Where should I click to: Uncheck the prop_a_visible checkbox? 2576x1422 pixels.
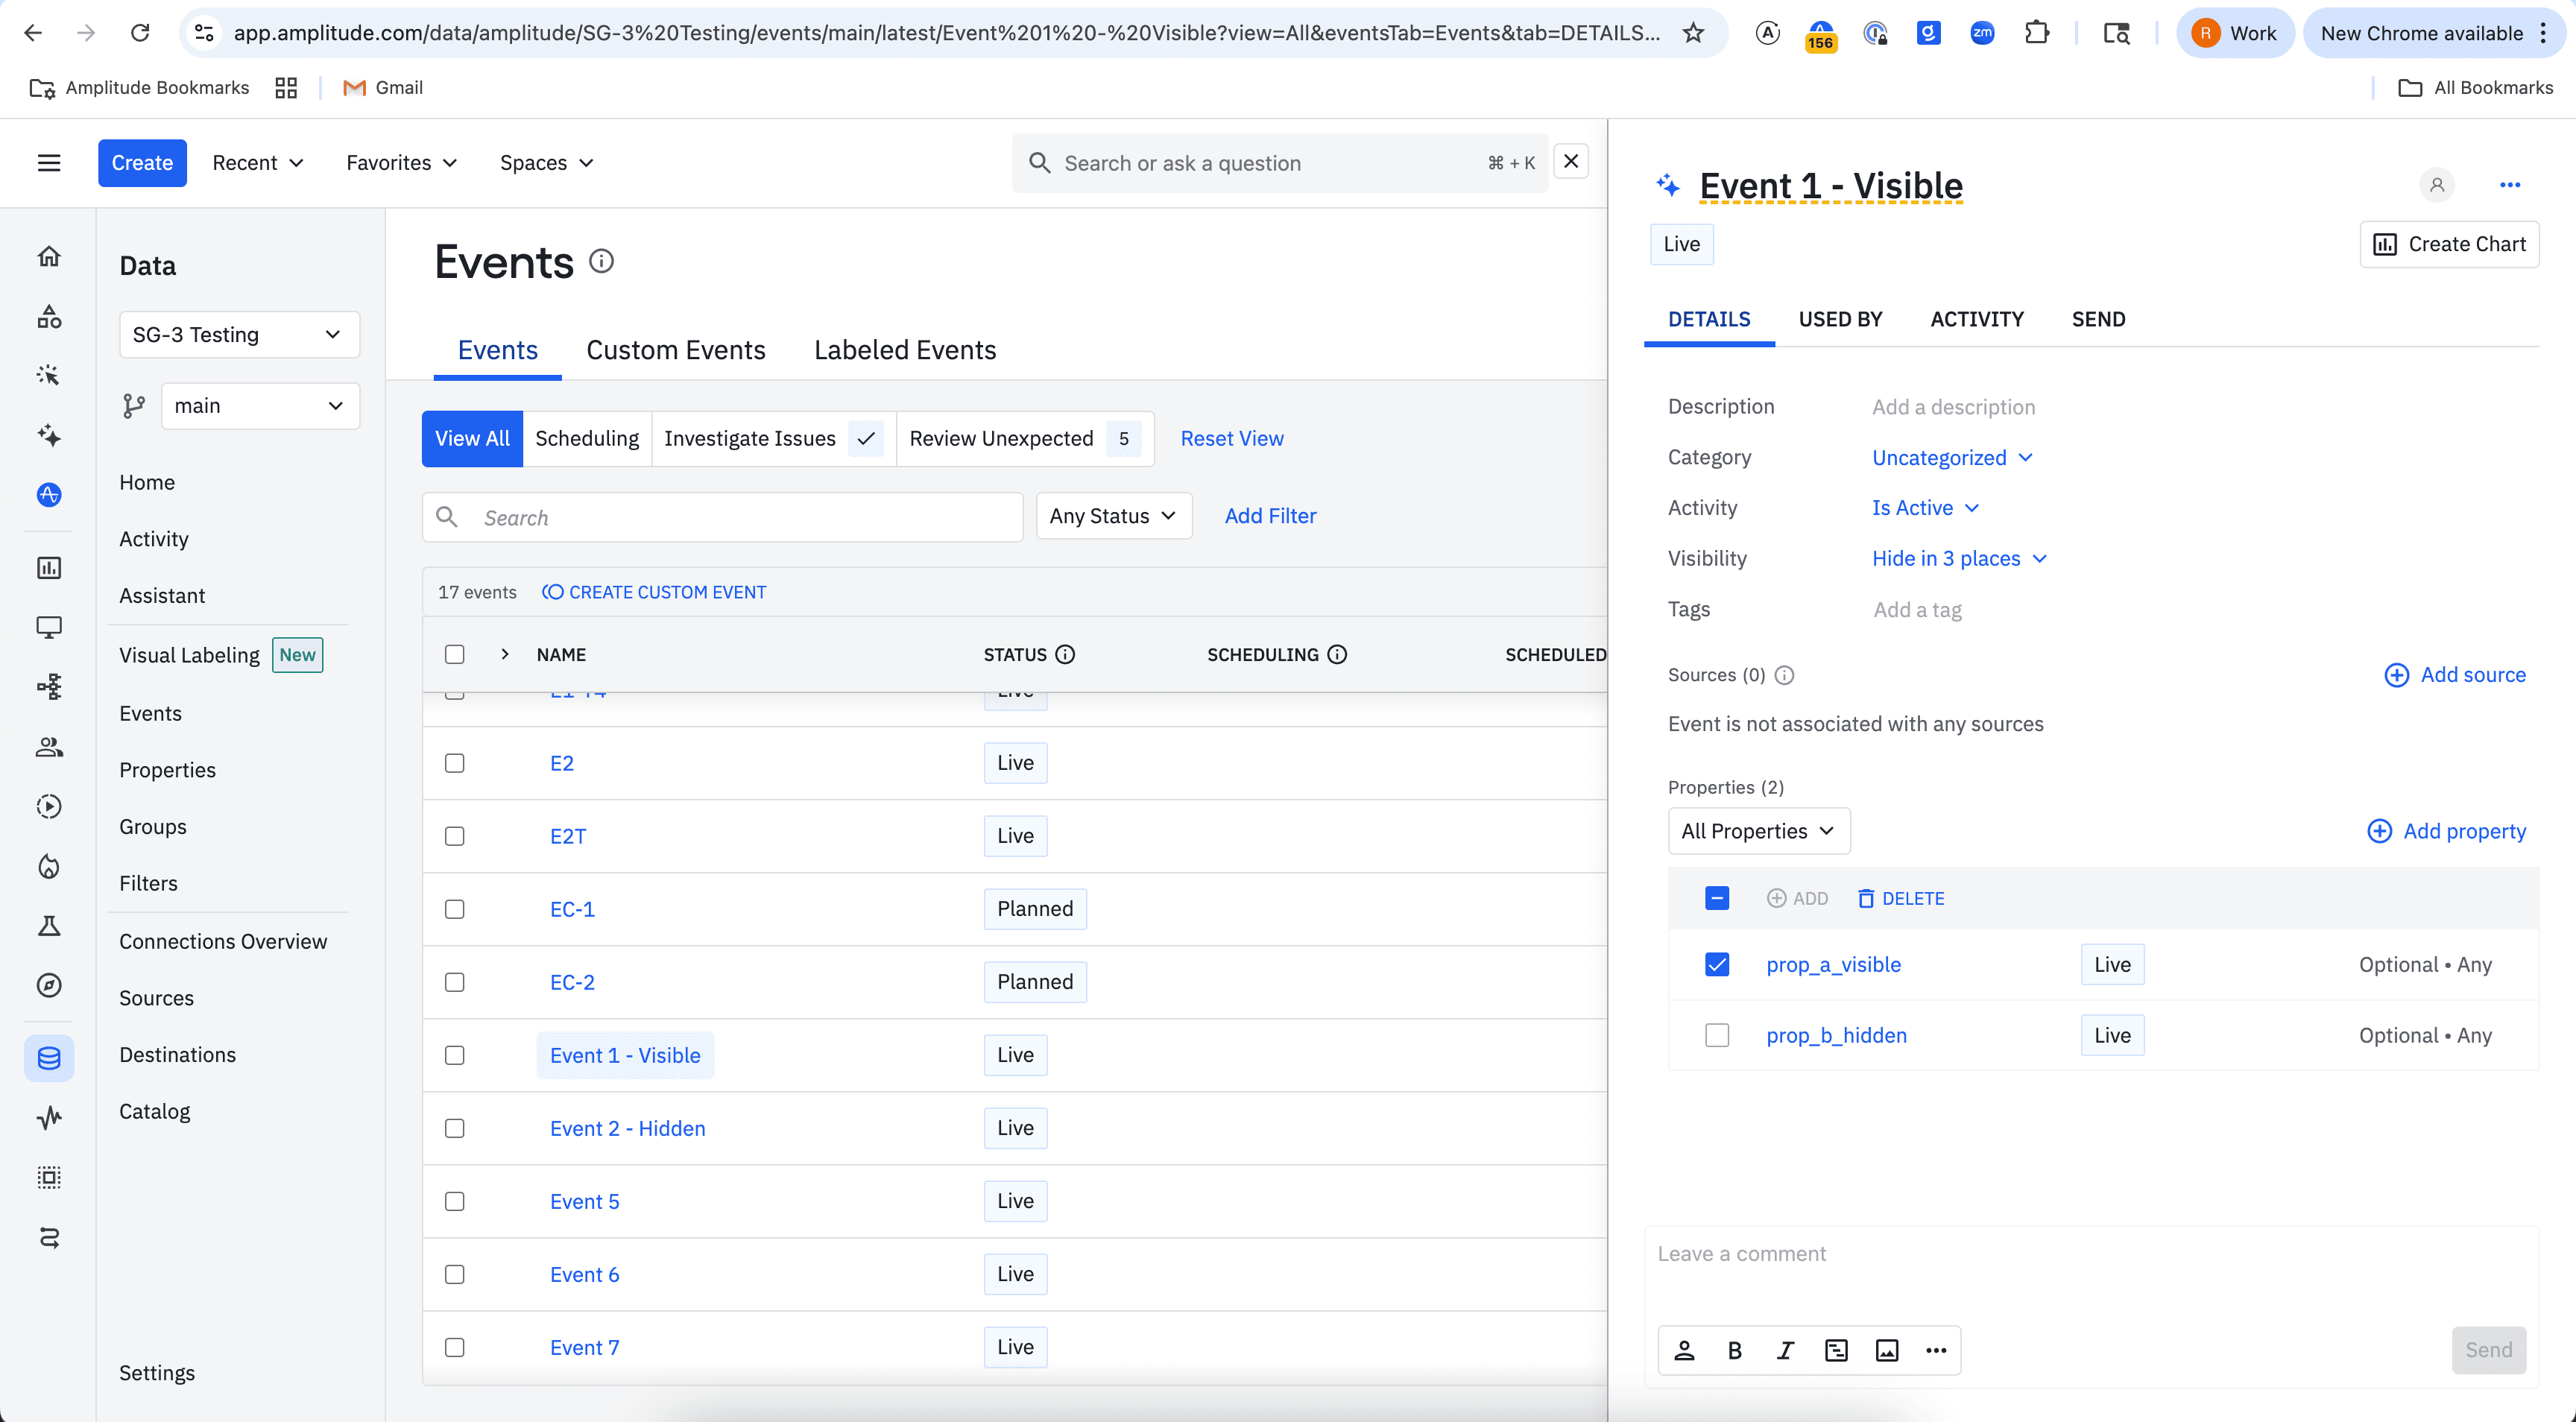tap(1716, 964)
